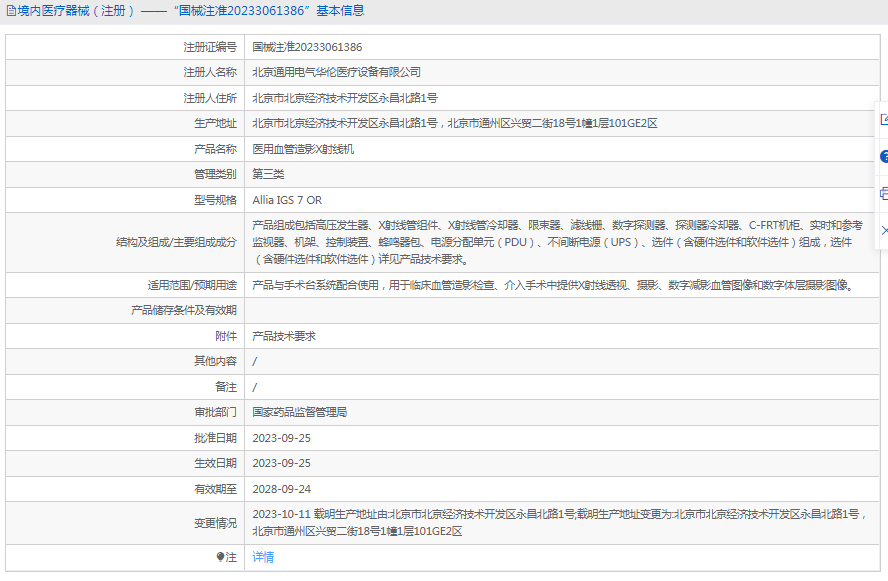Click the slash value in 备注 row
This screenshot has height=581, width=888.
pyautogui.click(x=255, y=387)
